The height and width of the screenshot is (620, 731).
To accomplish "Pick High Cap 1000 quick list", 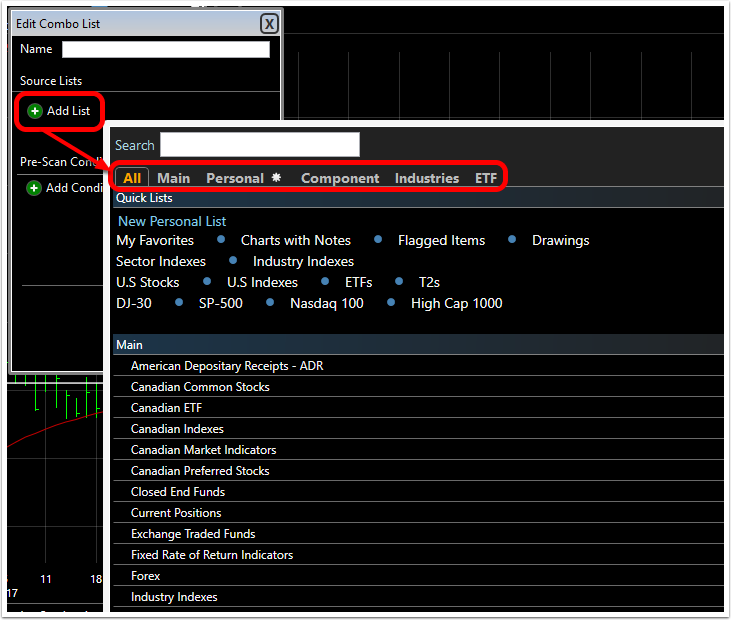I will tap(456, 303).
